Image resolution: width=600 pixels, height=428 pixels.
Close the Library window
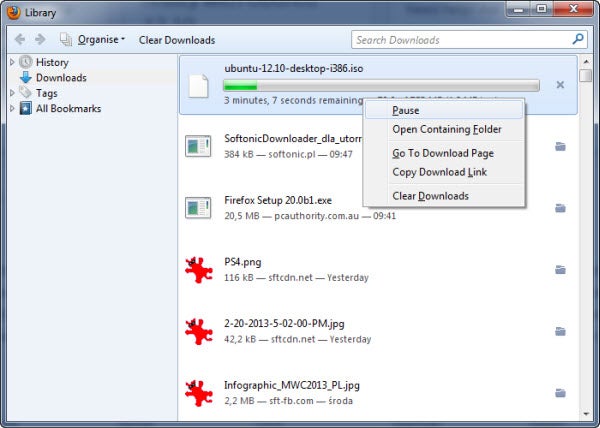click(573, 9)
